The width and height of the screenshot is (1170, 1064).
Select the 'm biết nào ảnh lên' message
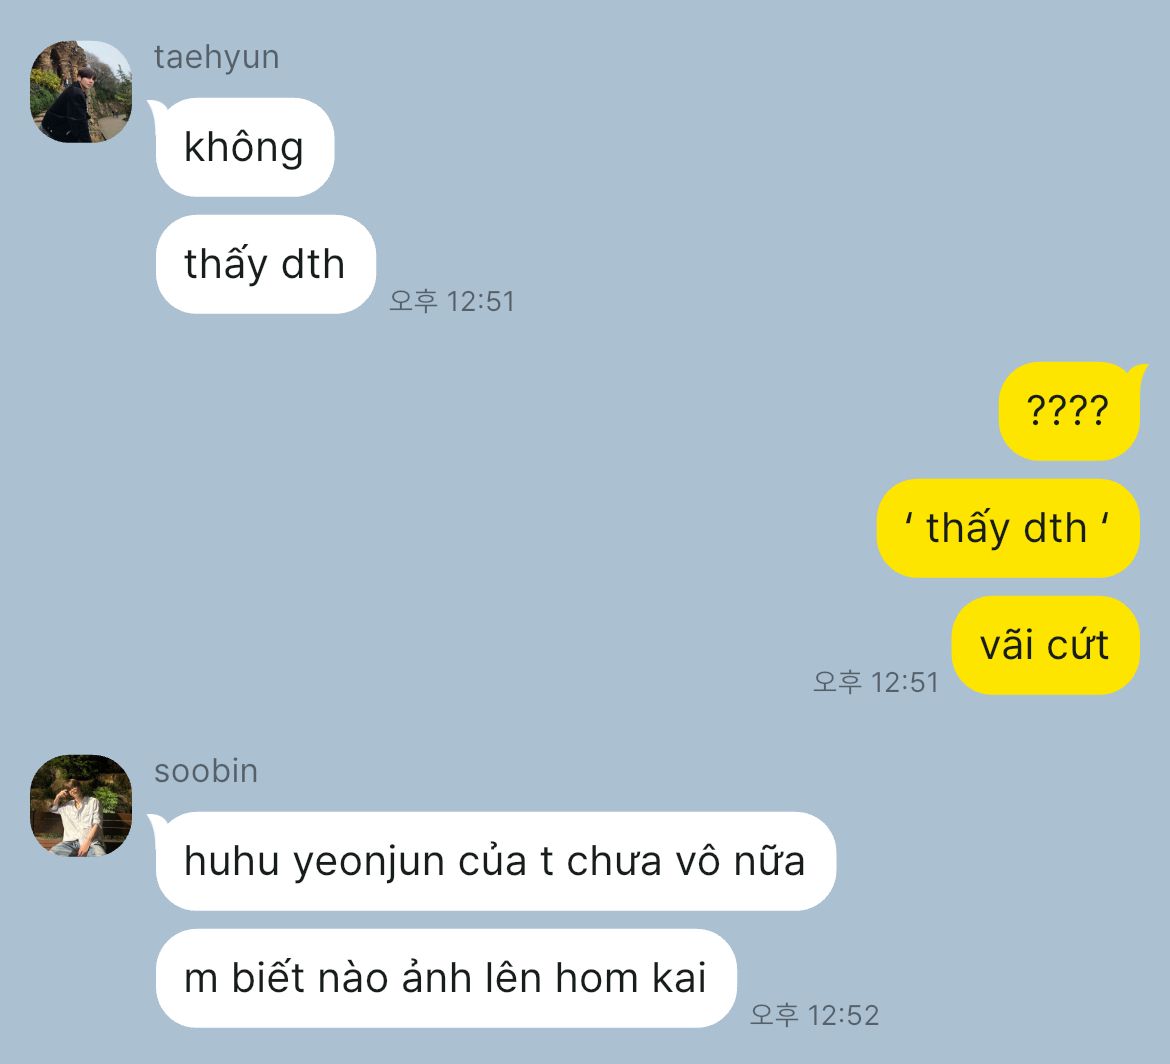[x=446, y=978]
